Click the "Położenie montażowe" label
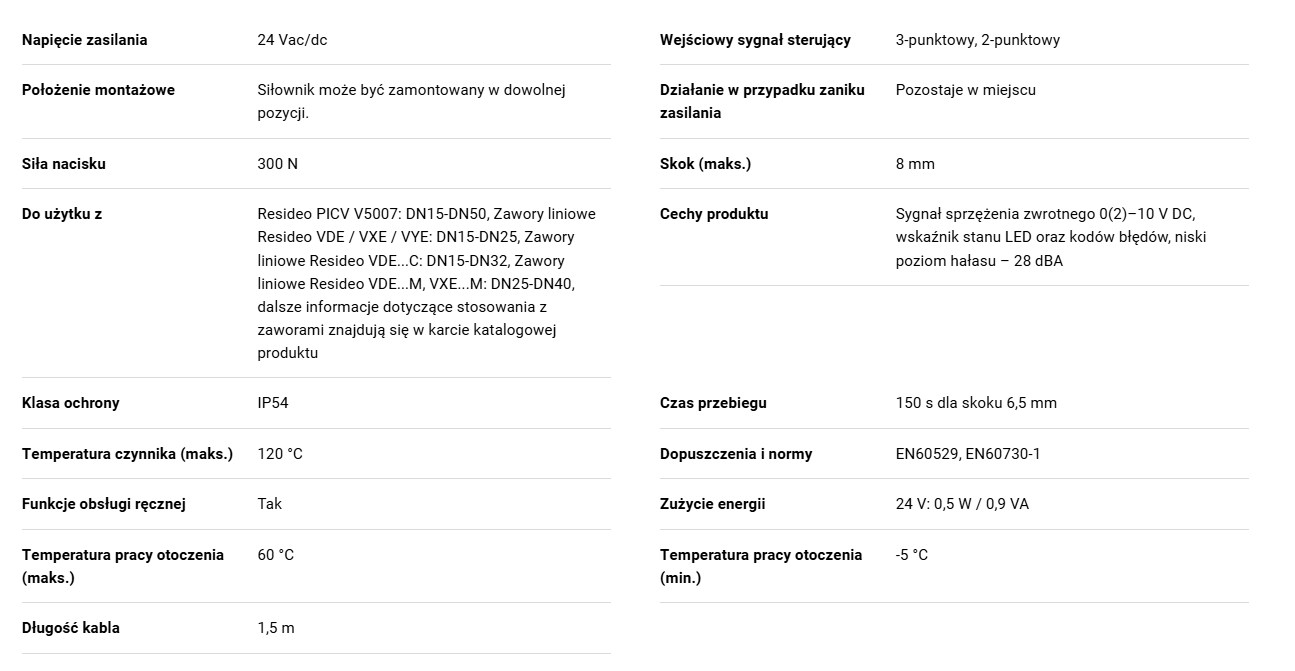 (x=98, y=90)
